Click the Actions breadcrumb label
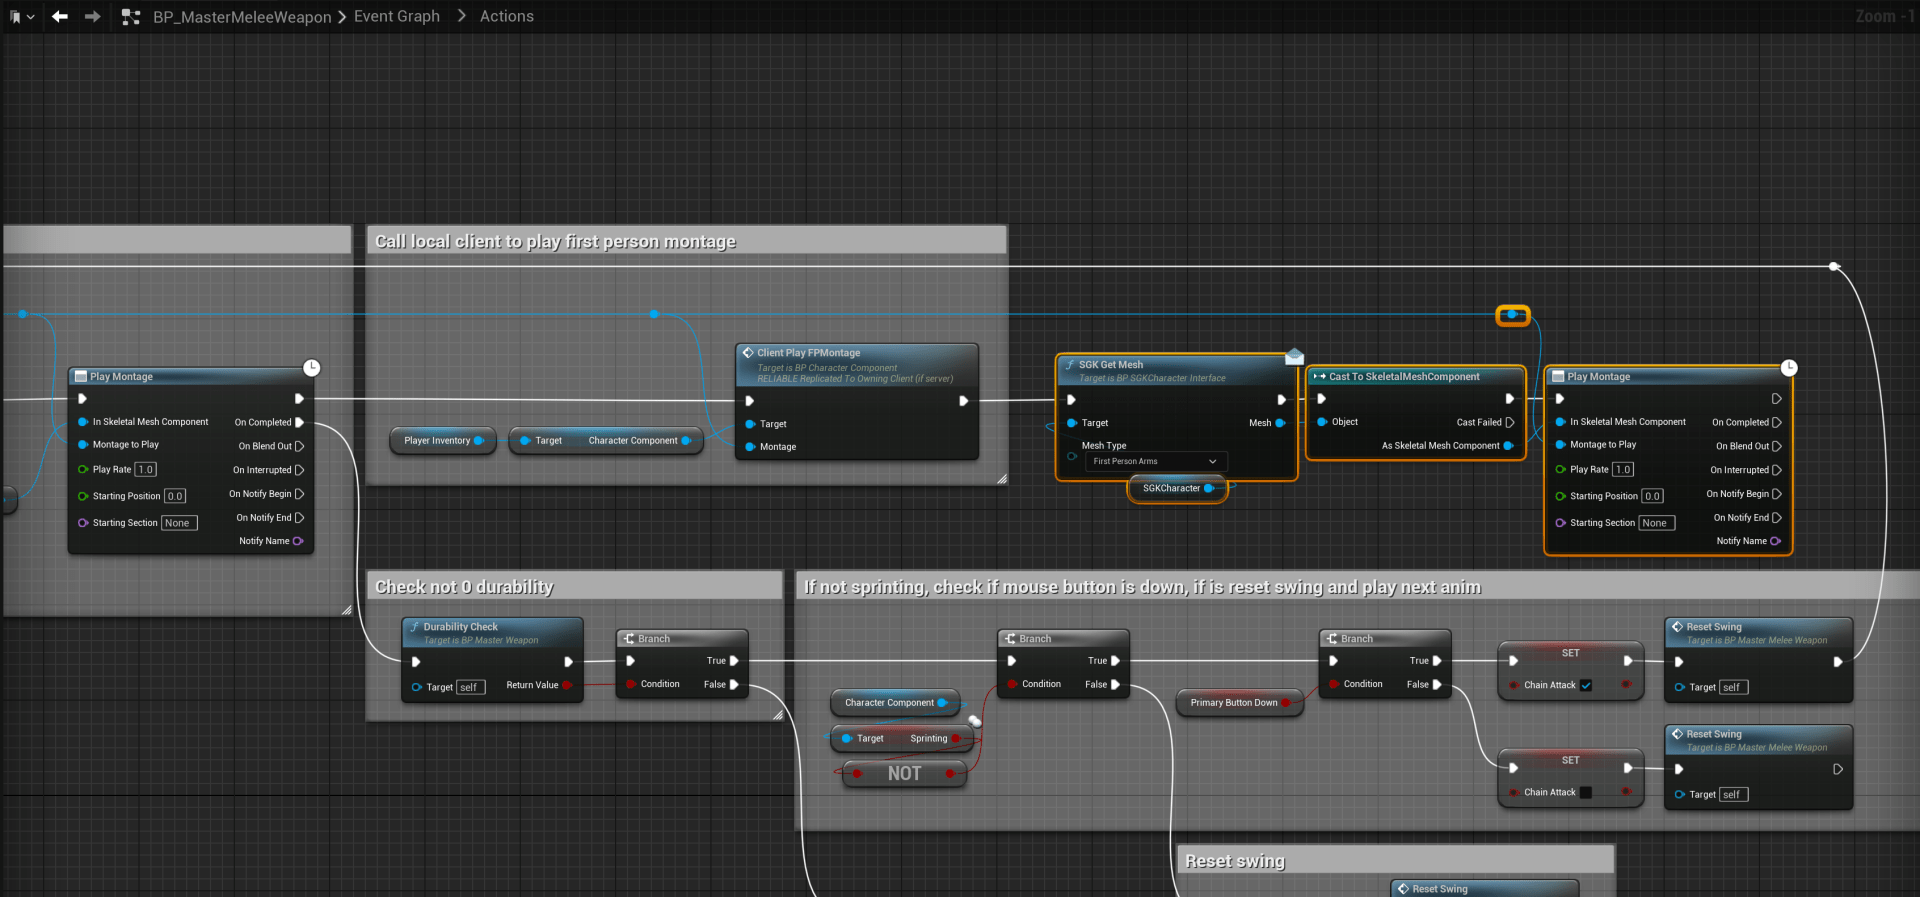This screenshot has width=1920, height=897. pyautogui.click(x=506, y=16)
